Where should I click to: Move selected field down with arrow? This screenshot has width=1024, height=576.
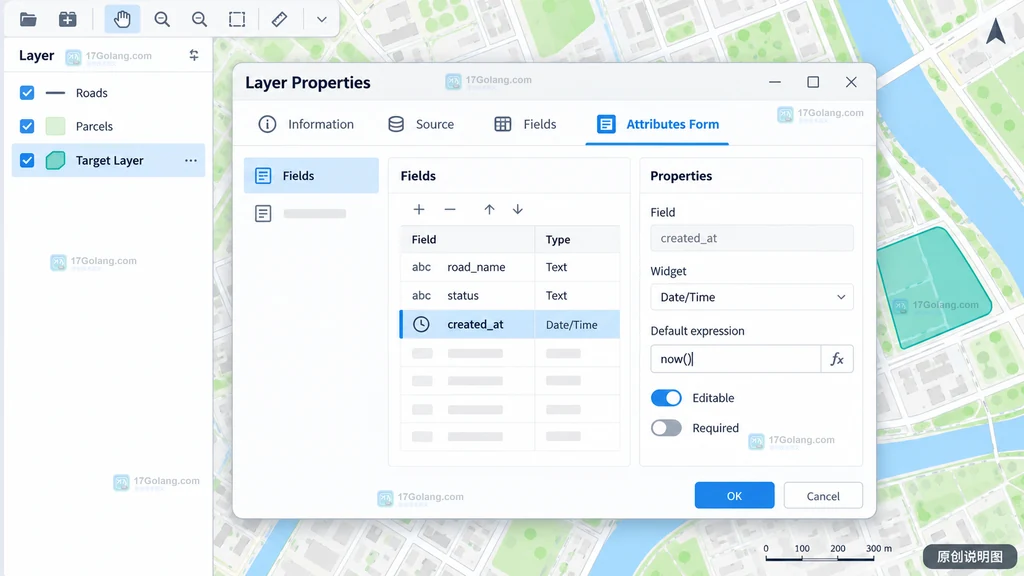tap(518, 209)
